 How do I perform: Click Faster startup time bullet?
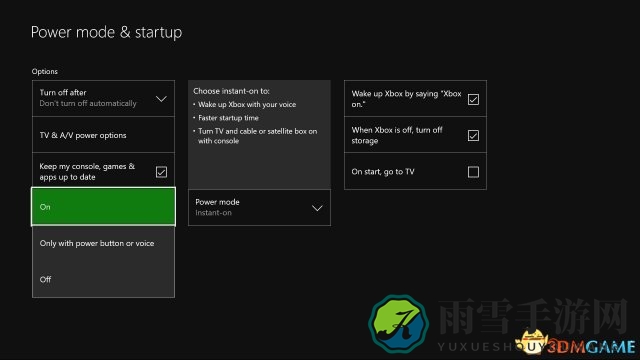pyautogui.click(x=228, y=118)
